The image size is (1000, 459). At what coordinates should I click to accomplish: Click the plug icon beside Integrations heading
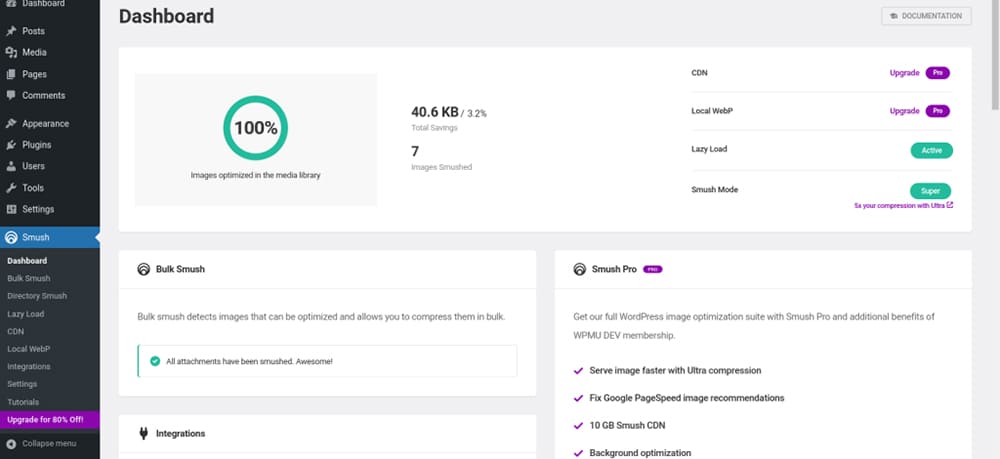143,434
